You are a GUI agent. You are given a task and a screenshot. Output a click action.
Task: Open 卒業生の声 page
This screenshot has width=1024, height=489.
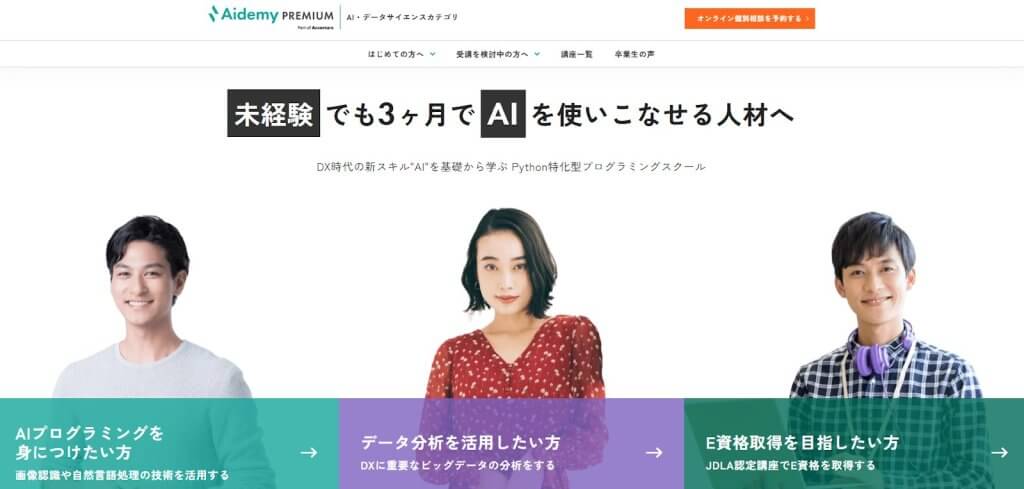click(634, 54)
